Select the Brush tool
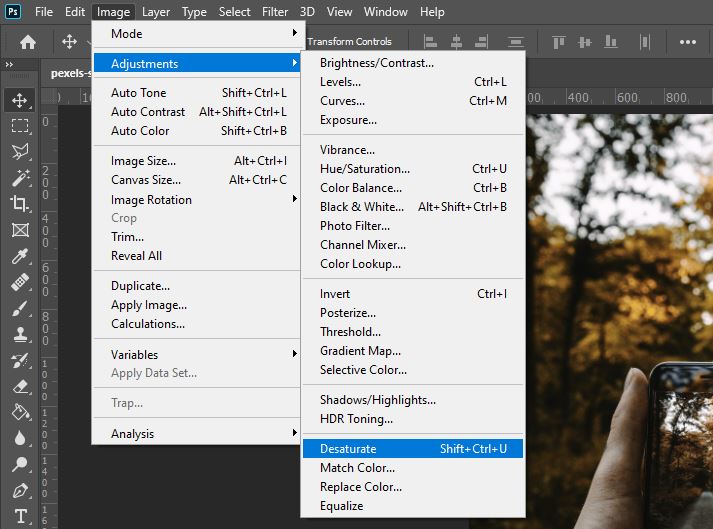713x529 pixels. (x=20, y=308)
